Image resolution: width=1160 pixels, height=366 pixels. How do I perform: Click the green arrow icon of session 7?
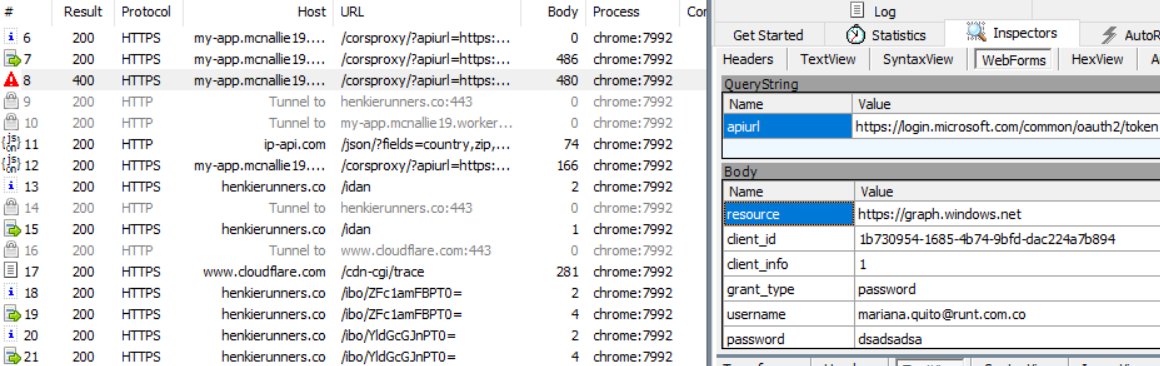coord(12,59)
